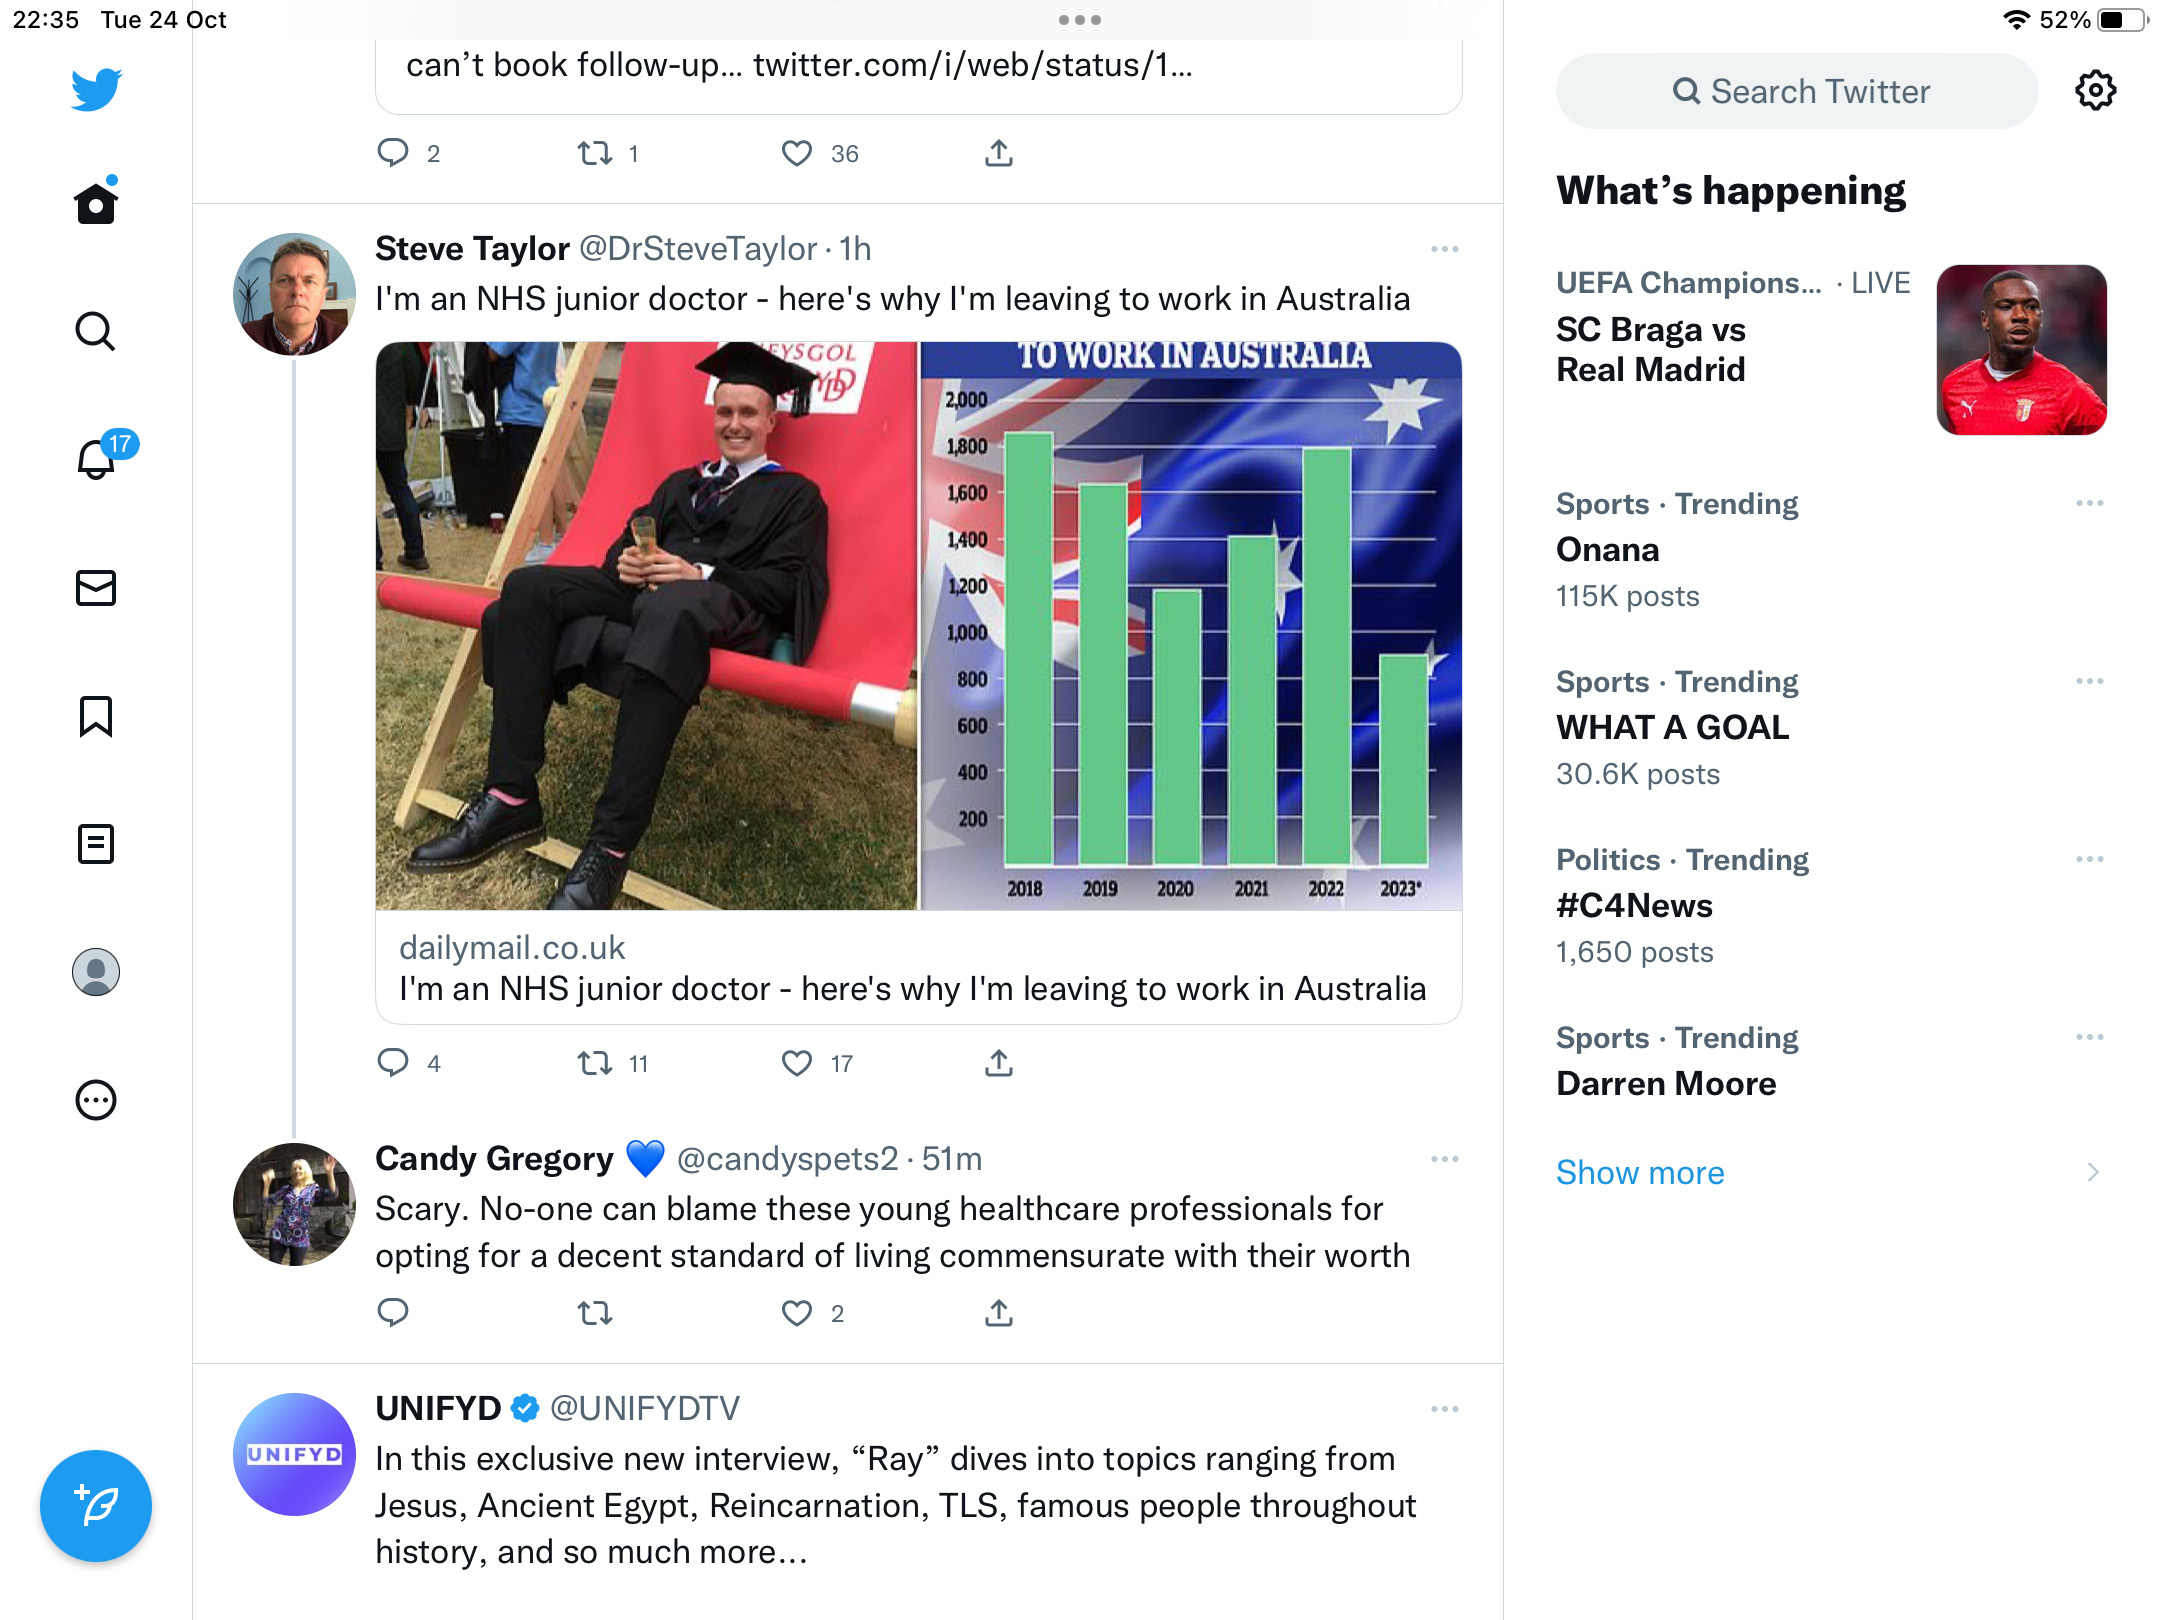The height and width of the screenshot is (1620, 2160).
Task: Open UNIFYD account name
Action: coord(438,1409)
